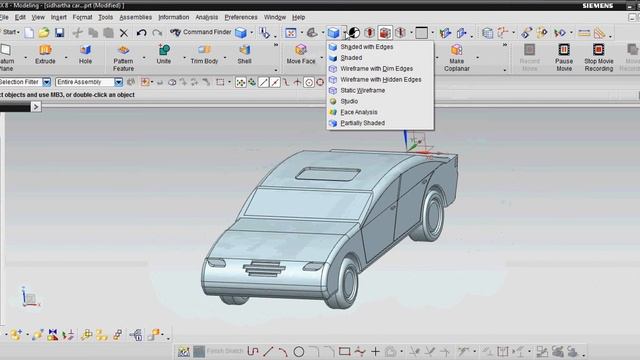Click the Paste icon
This screenshot has width=640, height=360.
(x=108, y=33)
